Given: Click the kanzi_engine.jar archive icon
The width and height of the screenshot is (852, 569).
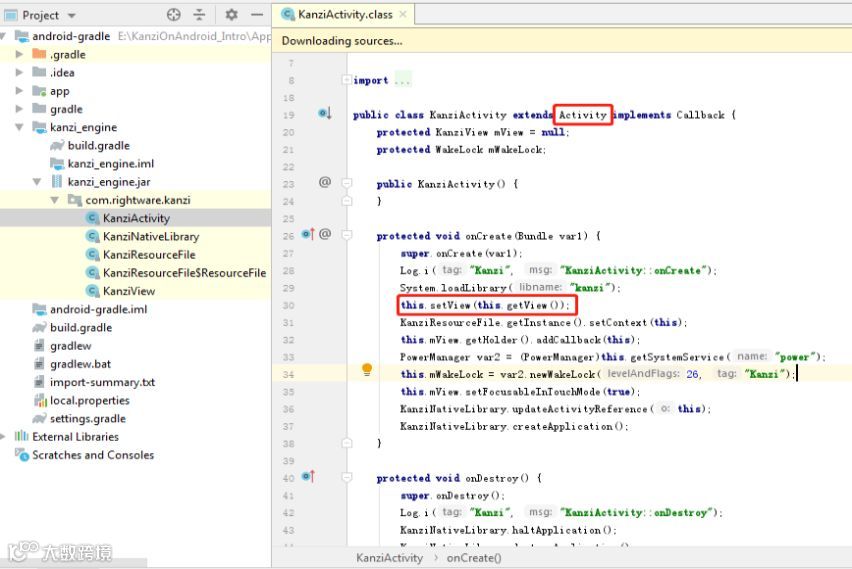Looking at the screenshot, I should pyautogui.click(x=57, y=182).
